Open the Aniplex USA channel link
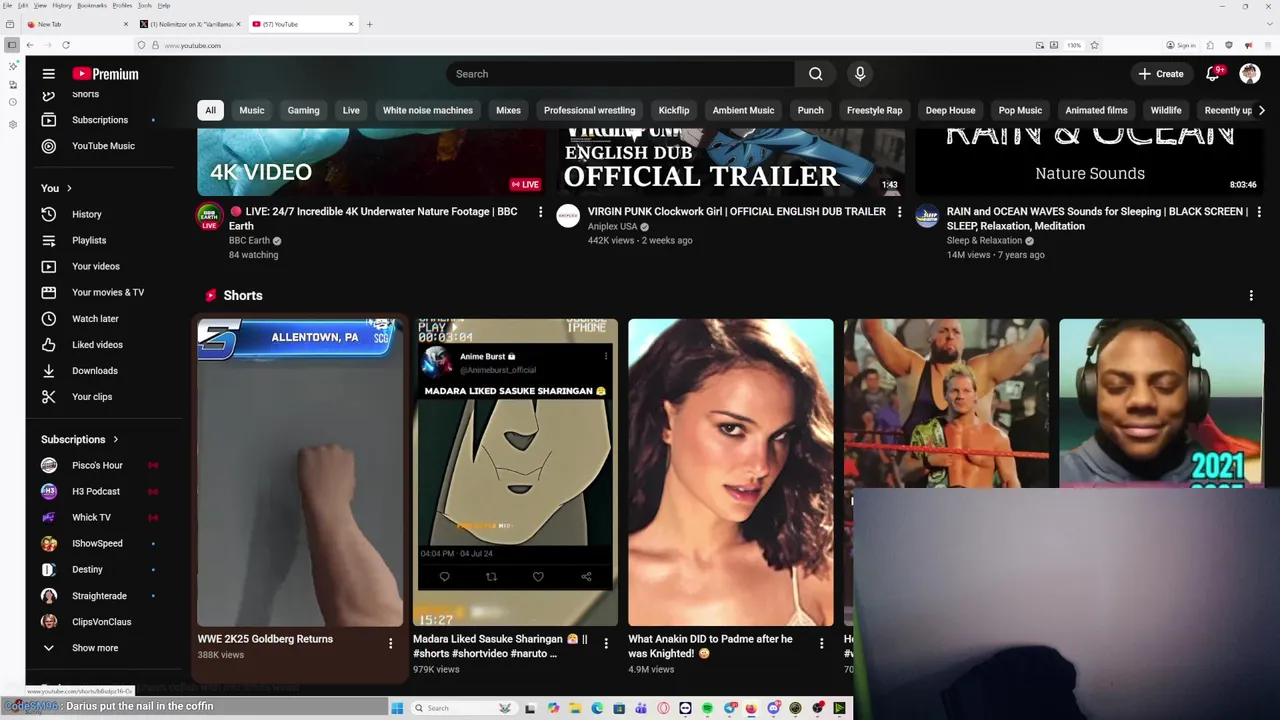The image size is (1280, 720). [612, 226]
